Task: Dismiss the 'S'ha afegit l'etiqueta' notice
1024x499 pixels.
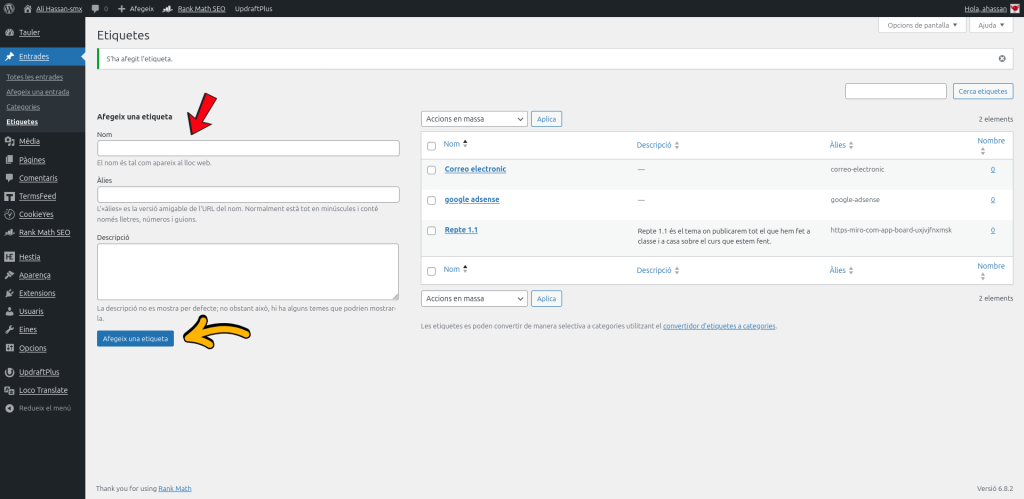Action: tap(1002, 59)
